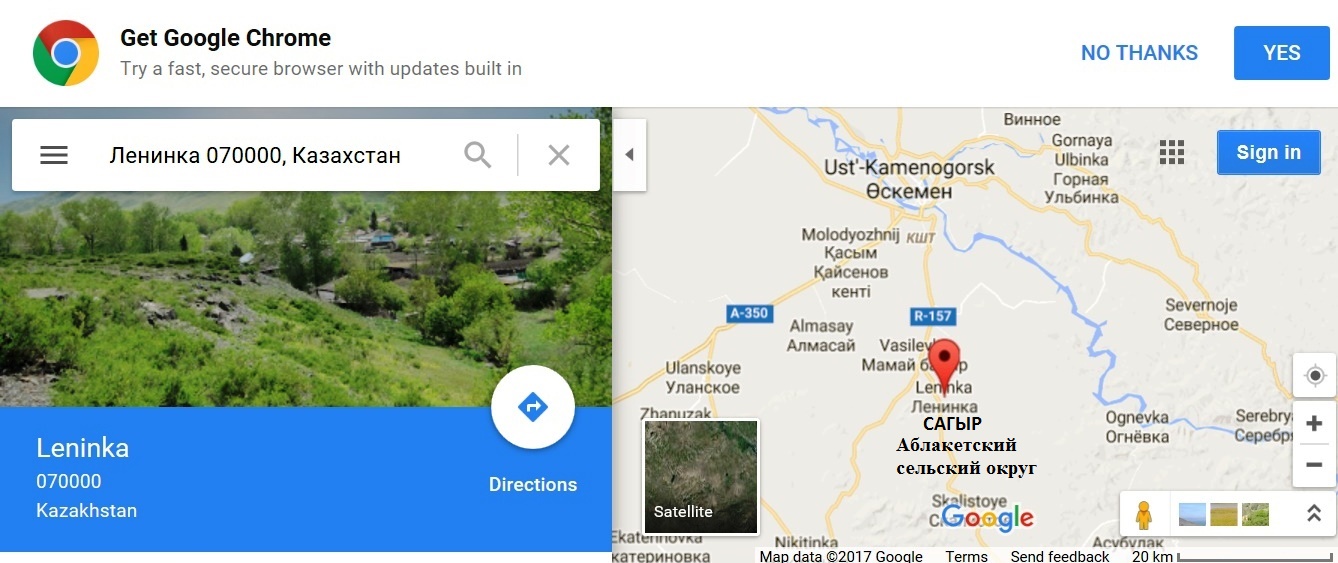This screenshot has height=563, width=1338.
Task: Click the blue Directions arrow icon
Action: click(533, 407)
